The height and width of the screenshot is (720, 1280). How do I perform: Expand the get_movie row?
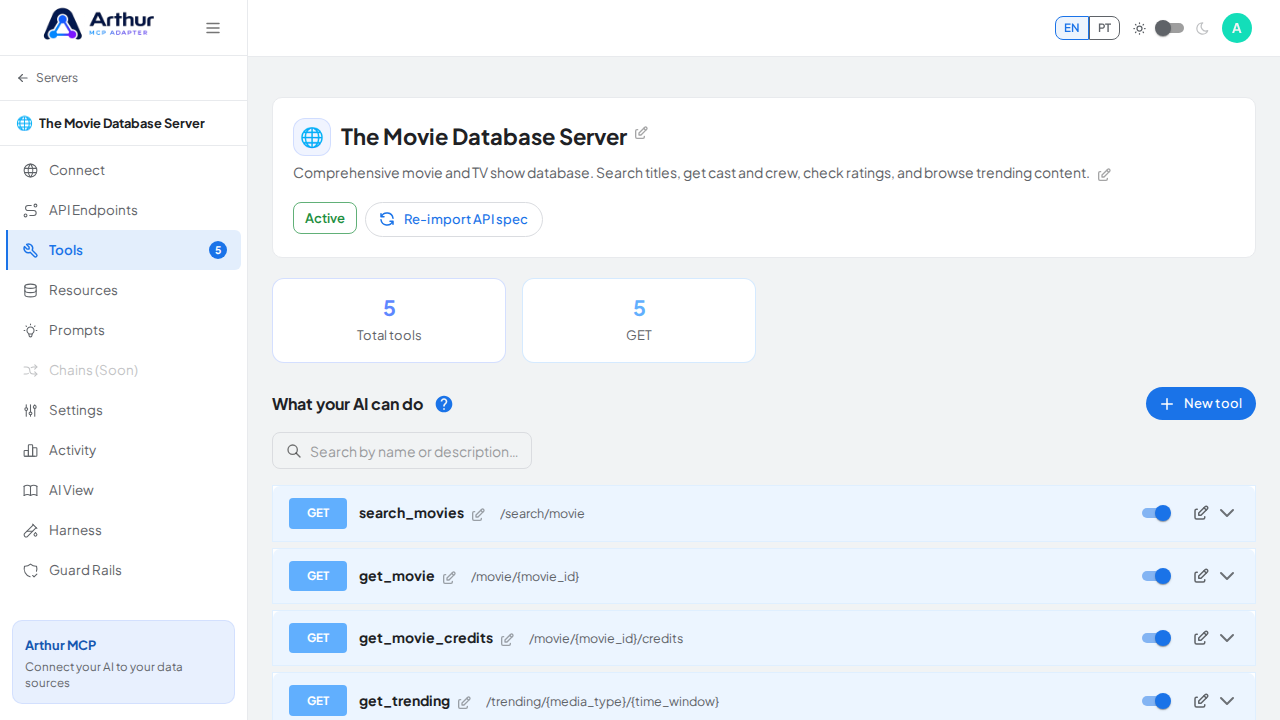(x=1227, y=576)
